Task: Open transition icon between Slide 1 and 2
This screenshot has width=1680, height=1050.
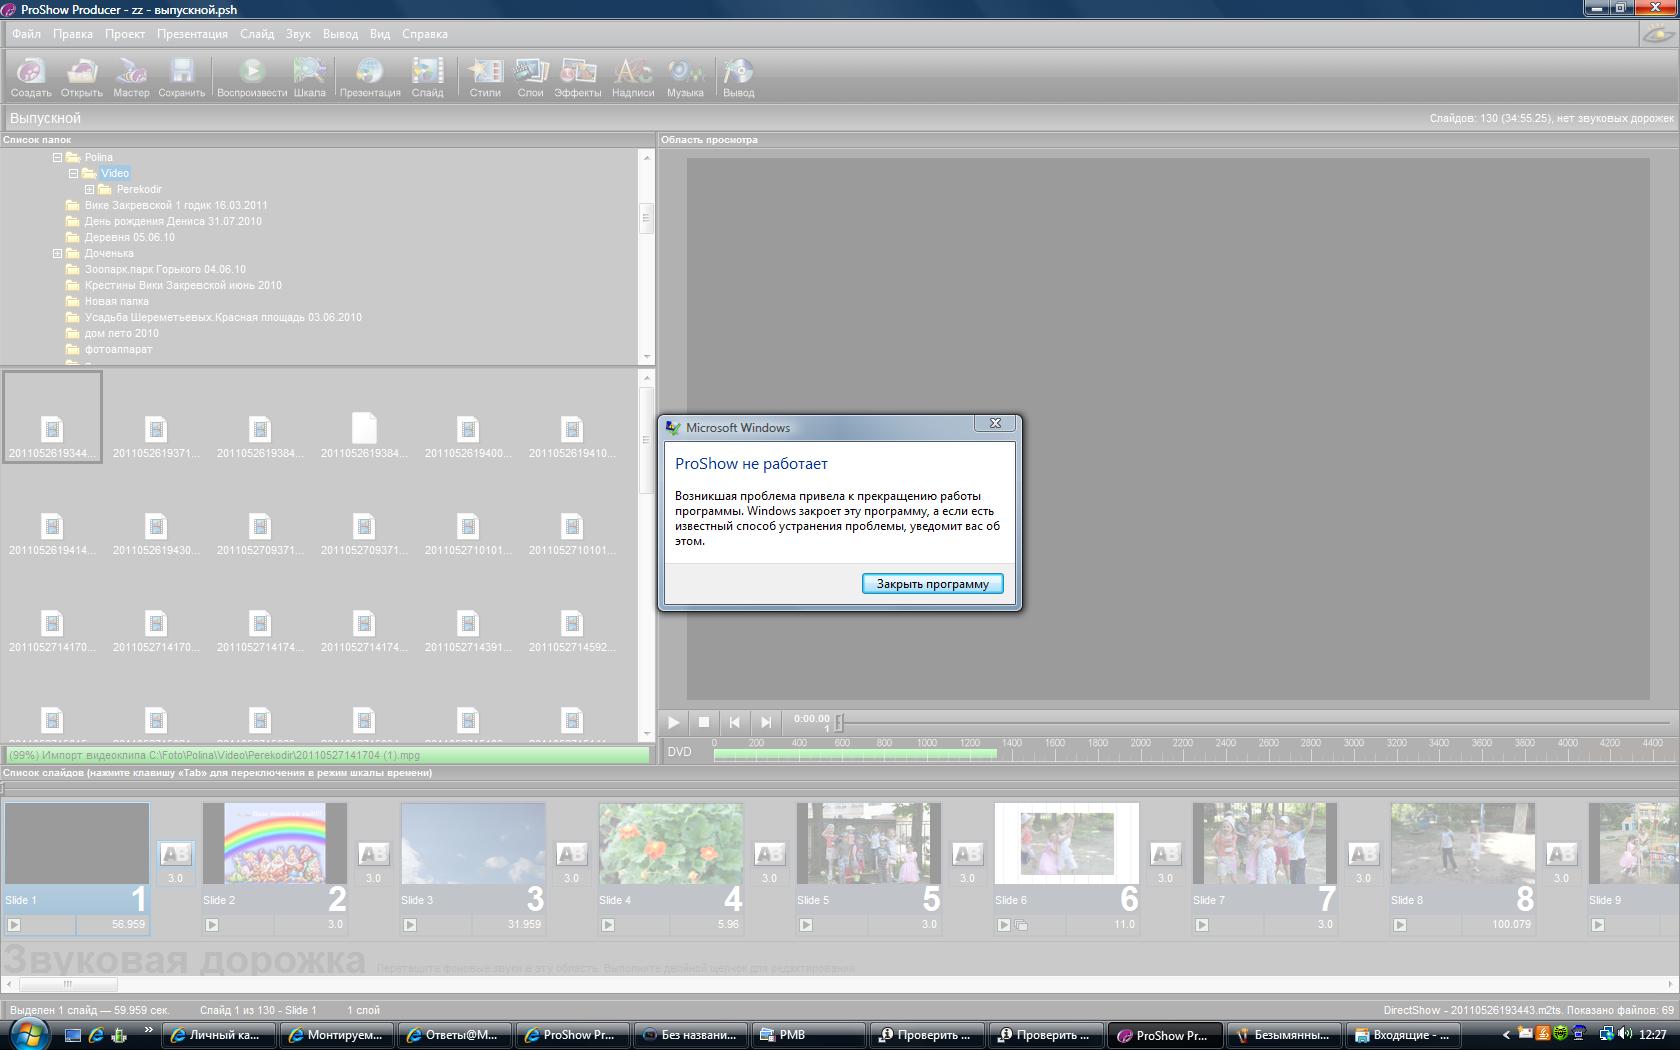Action: tap(175, 854)
